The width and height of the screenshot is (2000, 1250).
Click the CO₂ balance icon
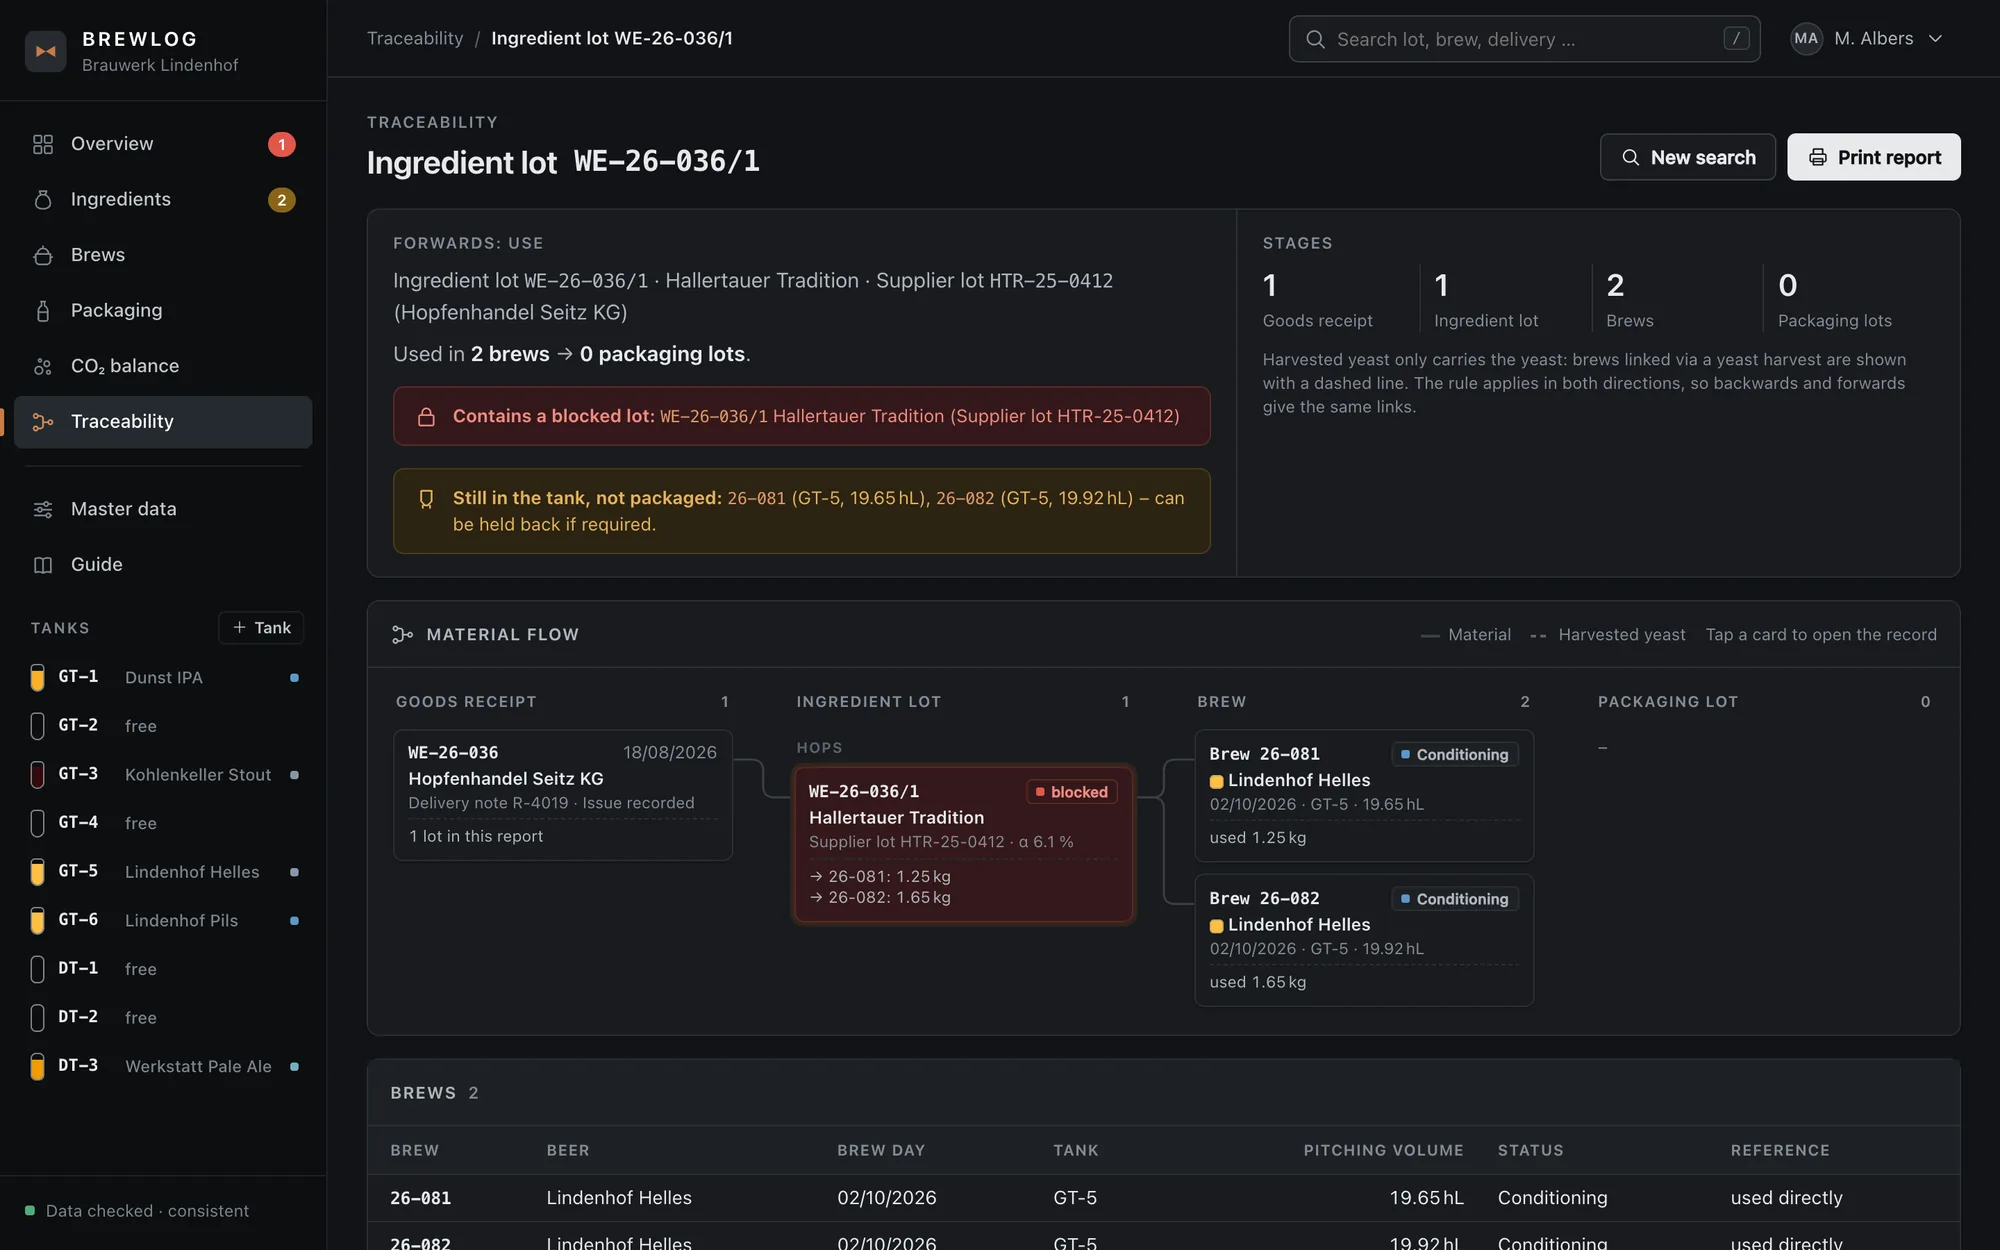coord(43,366)
